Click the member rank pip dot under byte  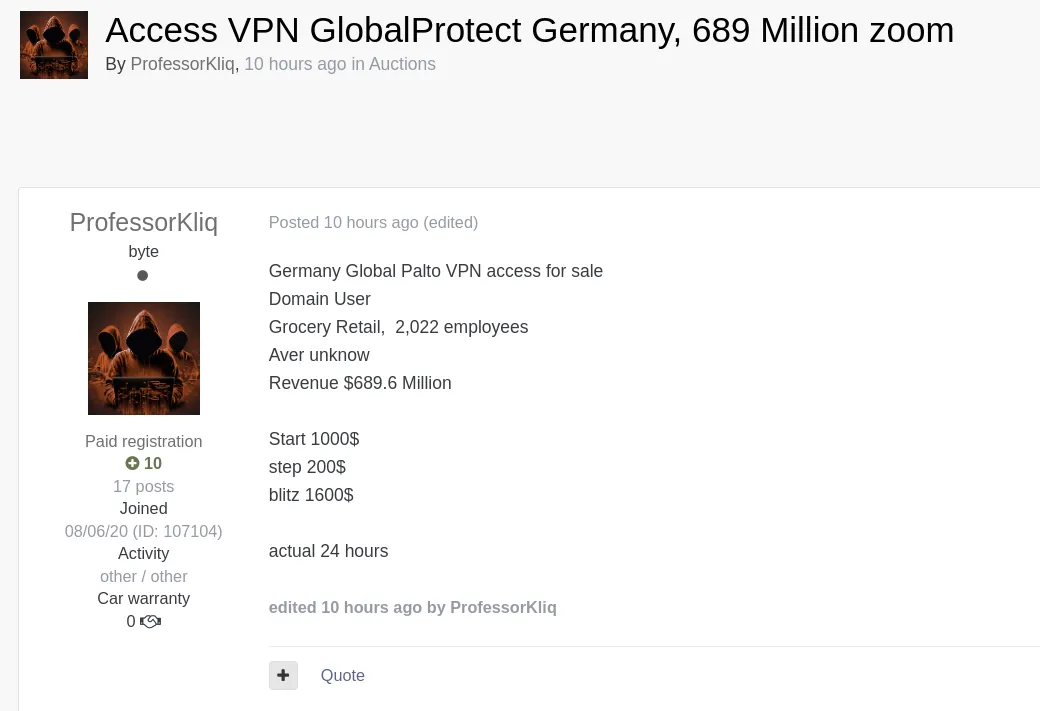pos(143,275)
